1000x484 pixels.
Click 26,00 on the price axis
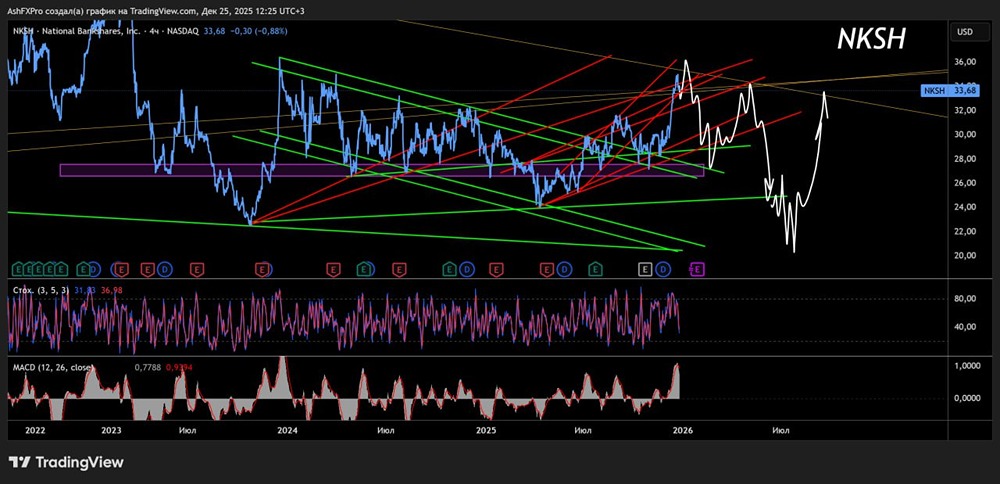tap(966, 183)
